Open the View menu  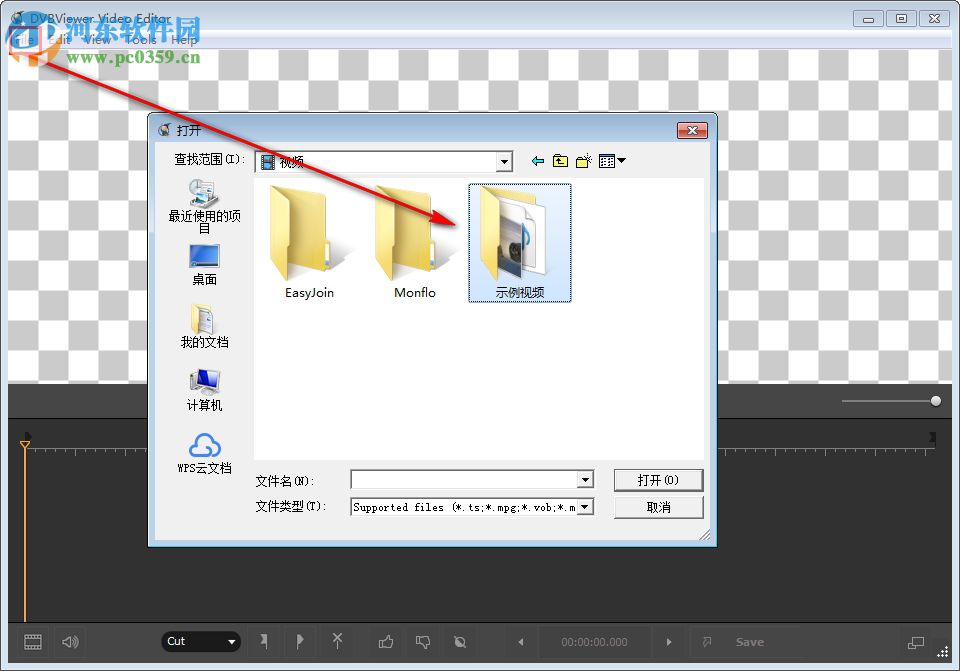[96, 40]
